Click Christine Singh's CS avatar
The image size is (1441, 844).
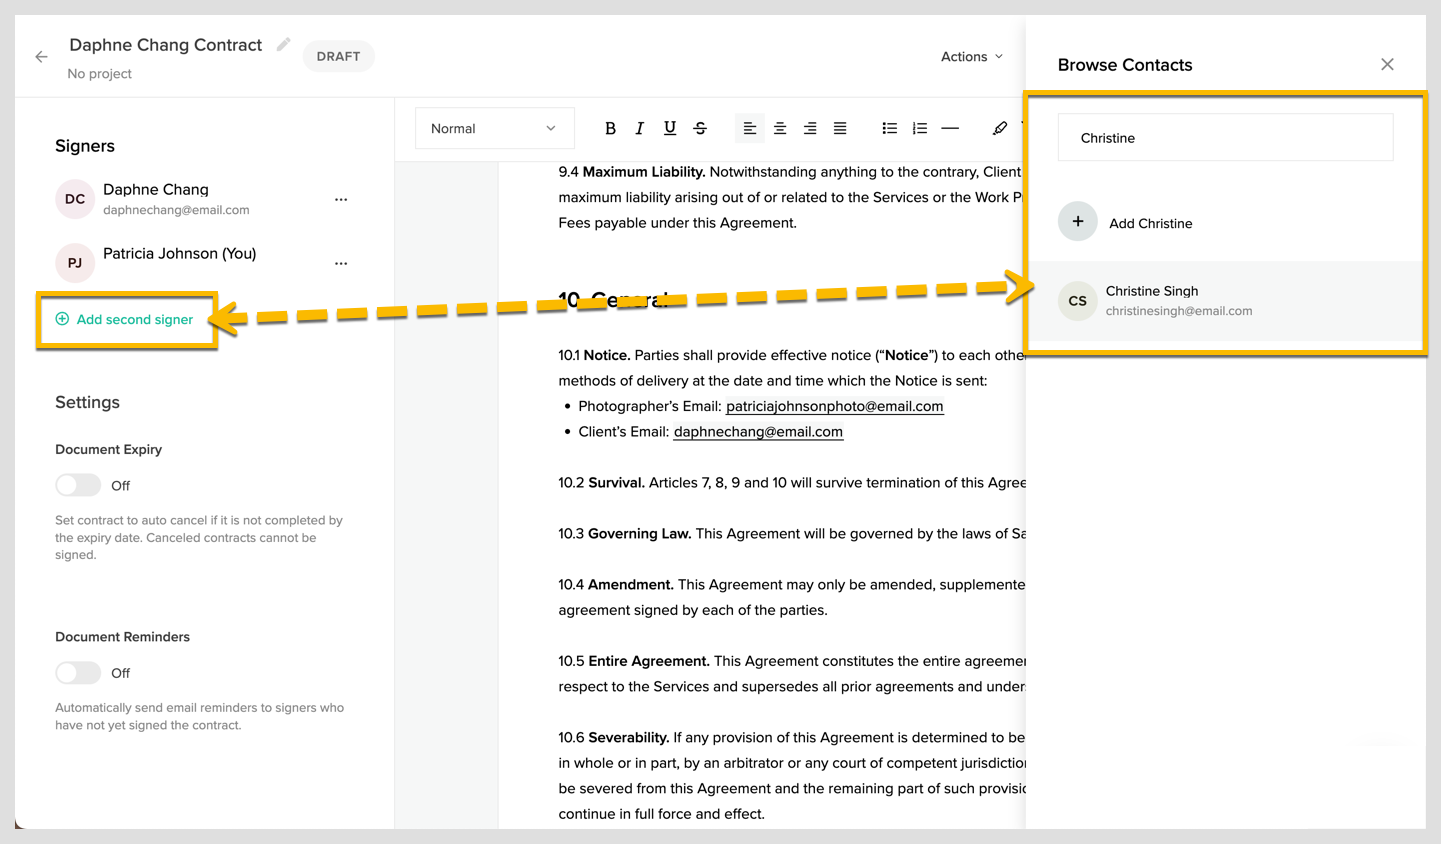(1078, 300)
